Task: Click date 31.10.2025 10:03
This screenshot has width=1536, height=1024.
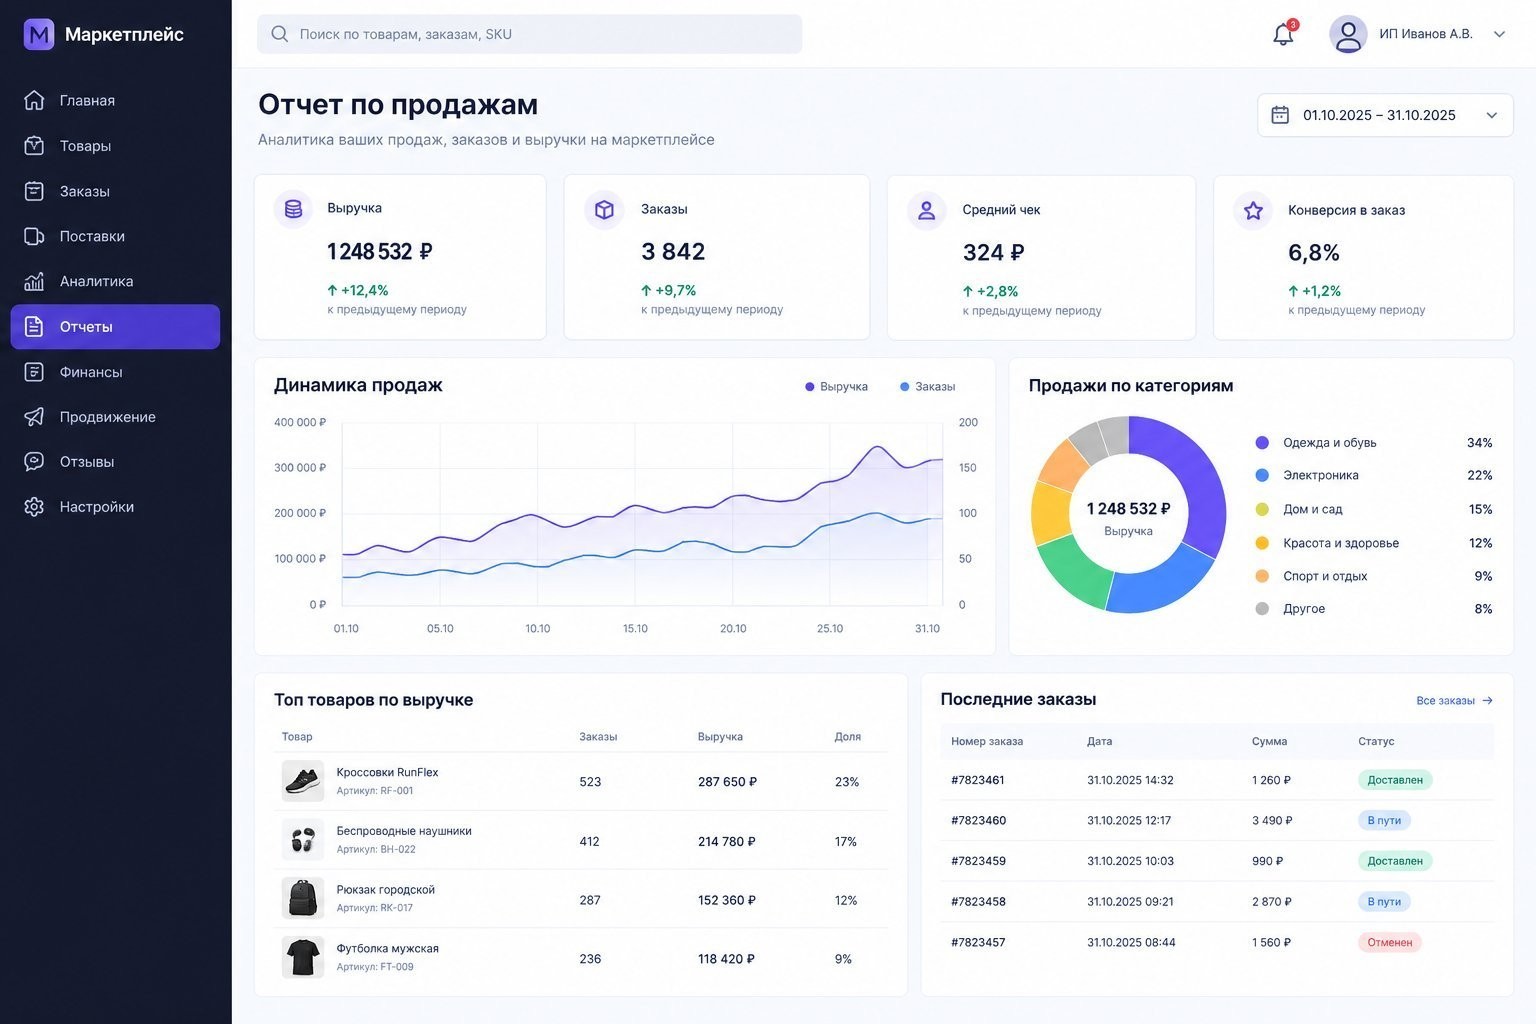Action: point(1130,861)
